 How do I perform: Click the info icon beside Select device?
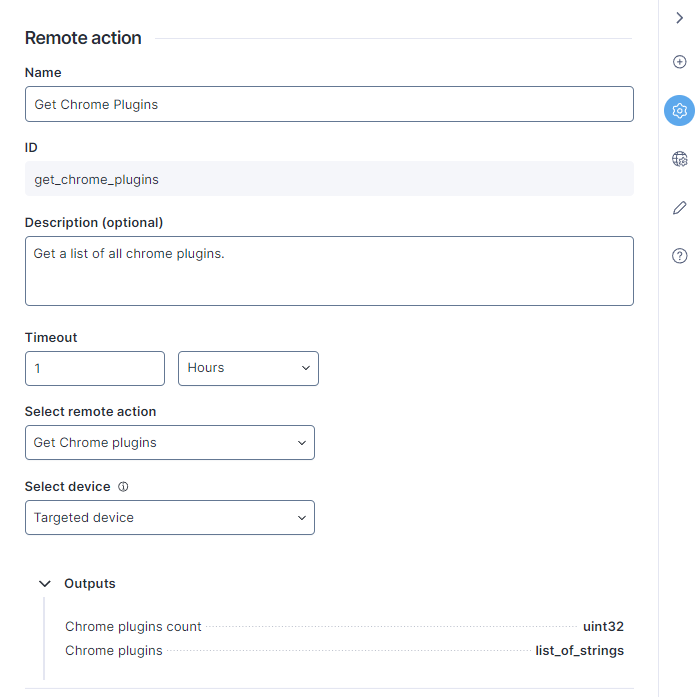(x=123, y=487)
